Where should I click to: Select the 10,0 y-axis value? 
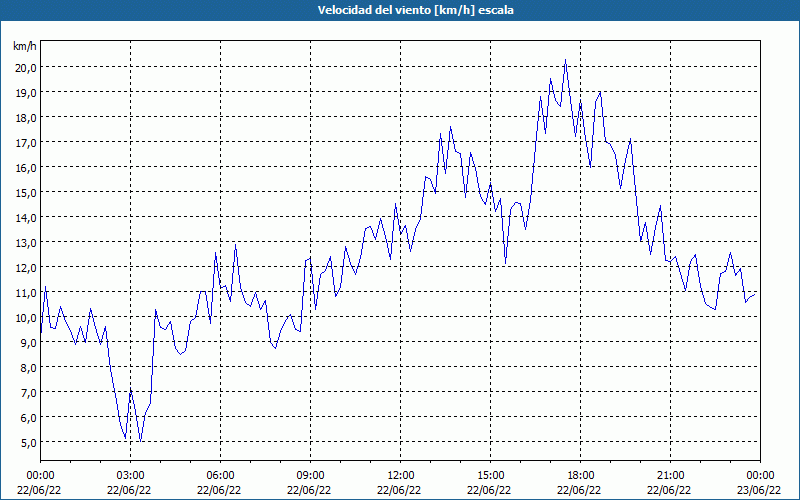coord(26,318)
